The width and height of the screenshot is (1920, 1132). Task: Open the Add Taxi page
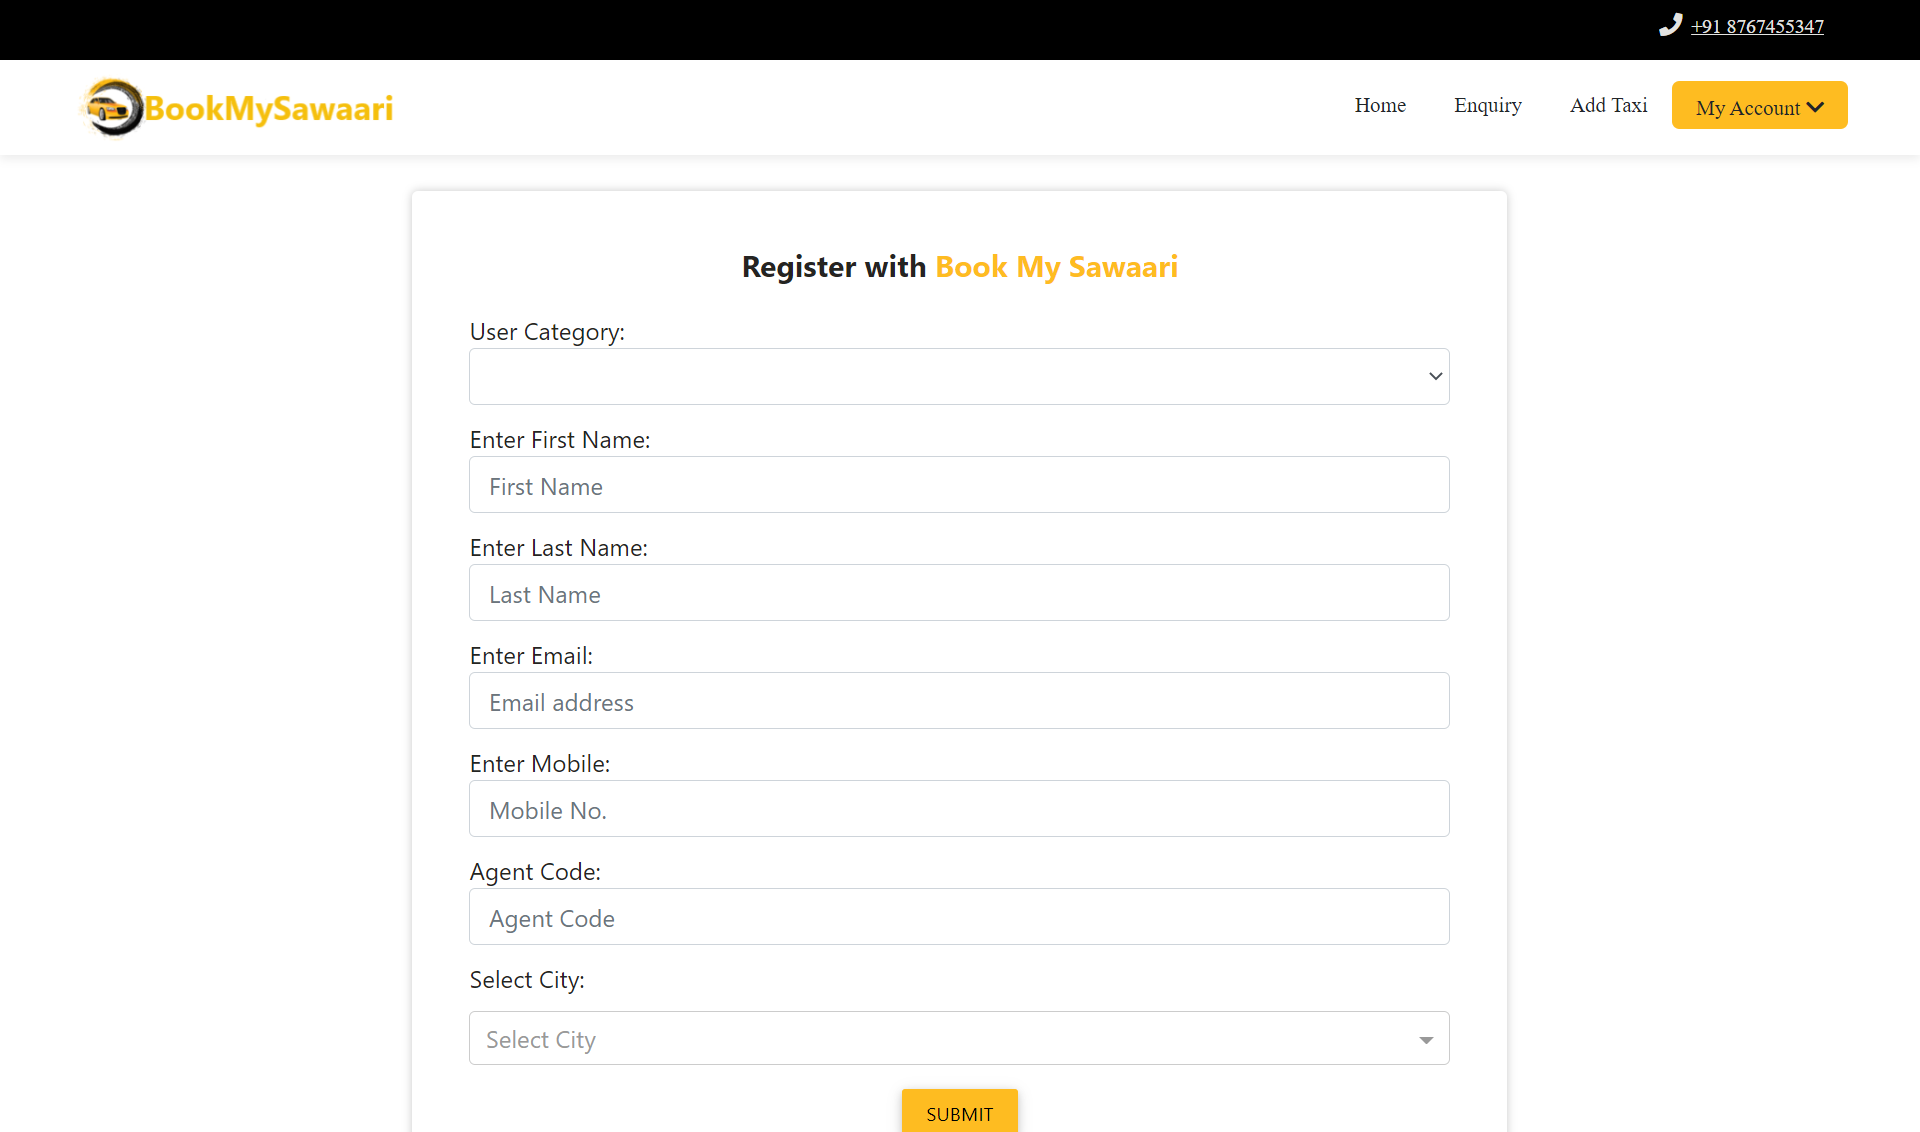1608,105
